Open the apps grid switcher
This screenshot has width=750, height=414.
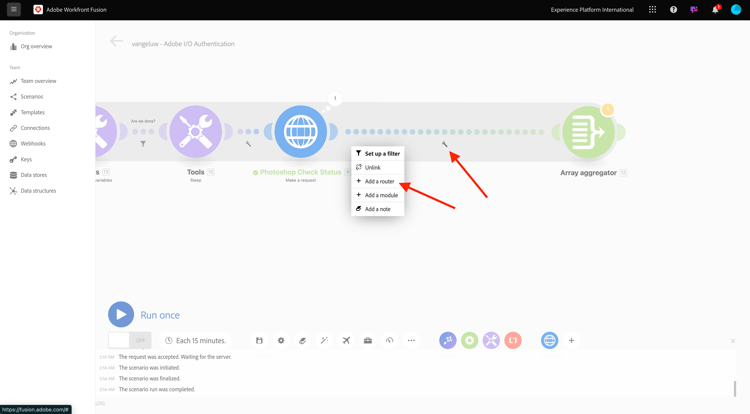point(652,10)
